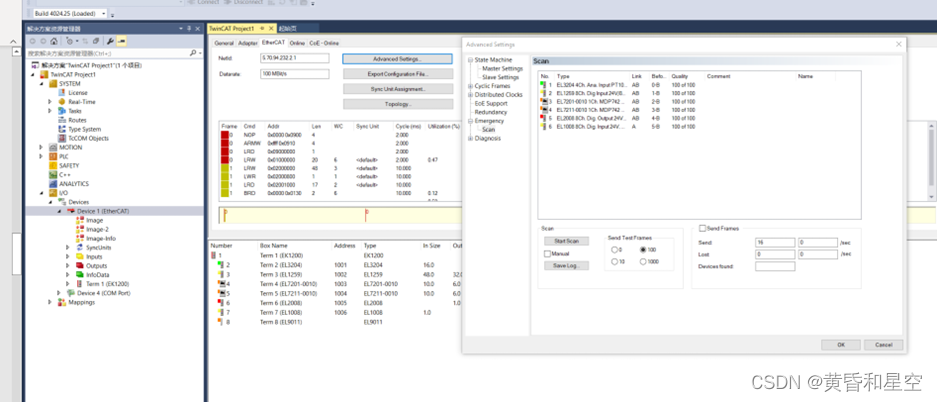
Task: Click the Start Scan button
Action: 566,241
